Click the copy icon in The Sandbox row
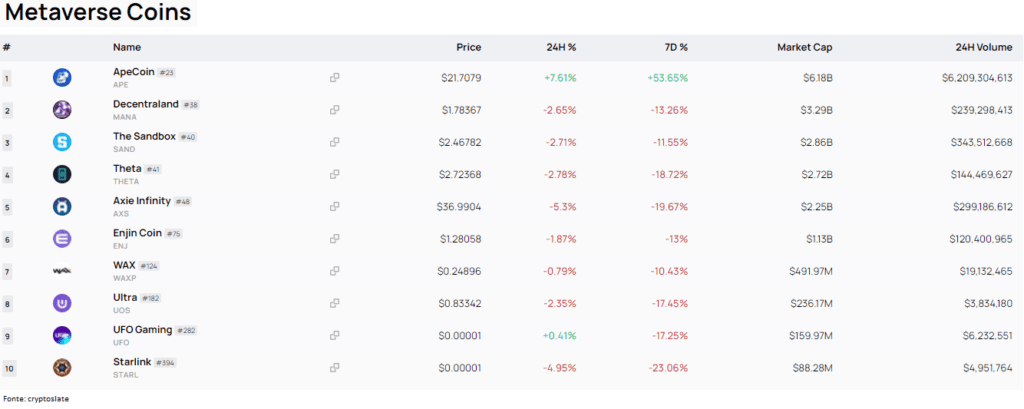The height and width of the screenshot is (409, 1024). point(334,142)
